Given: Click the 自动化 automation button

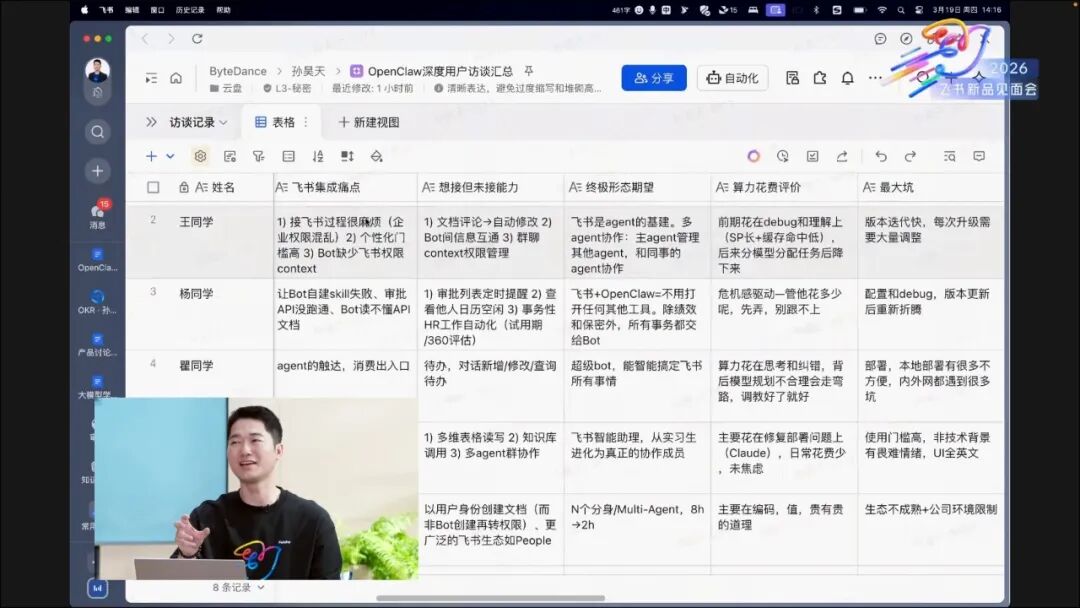Looking at the screenshot, I should 732,78.
